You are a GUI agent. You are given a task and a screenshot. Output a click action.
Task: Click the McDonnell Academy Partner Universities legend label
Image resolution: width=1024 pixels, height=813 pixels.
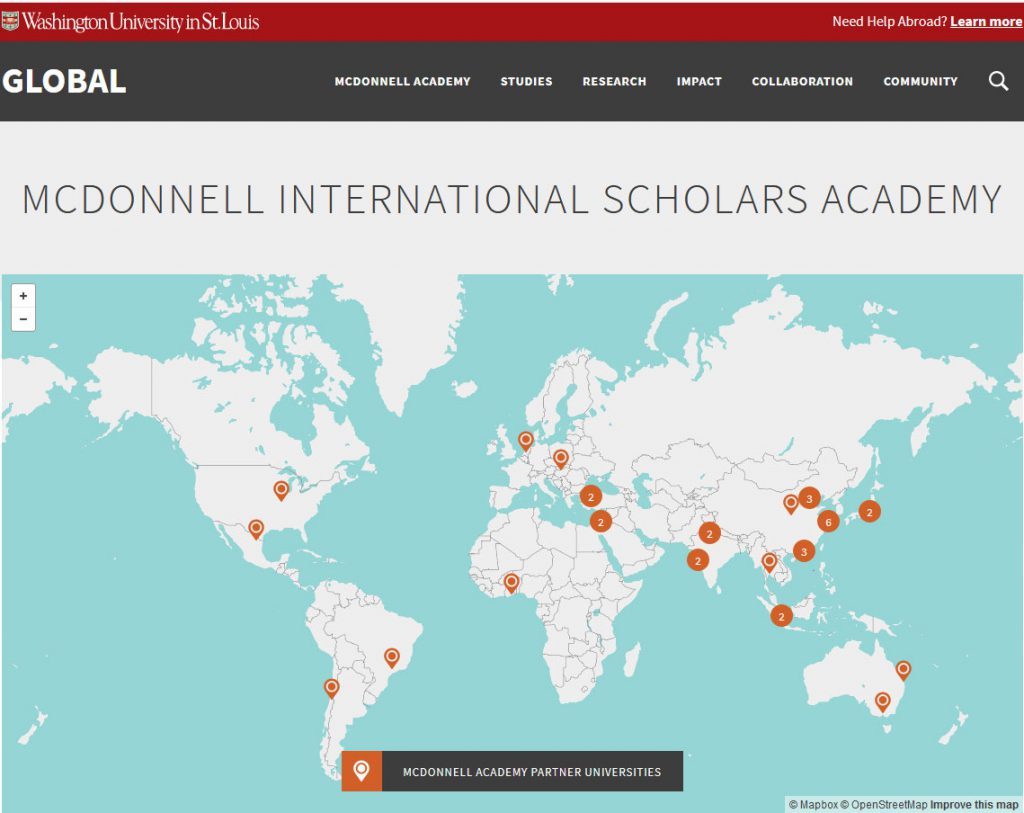(532, 772)
